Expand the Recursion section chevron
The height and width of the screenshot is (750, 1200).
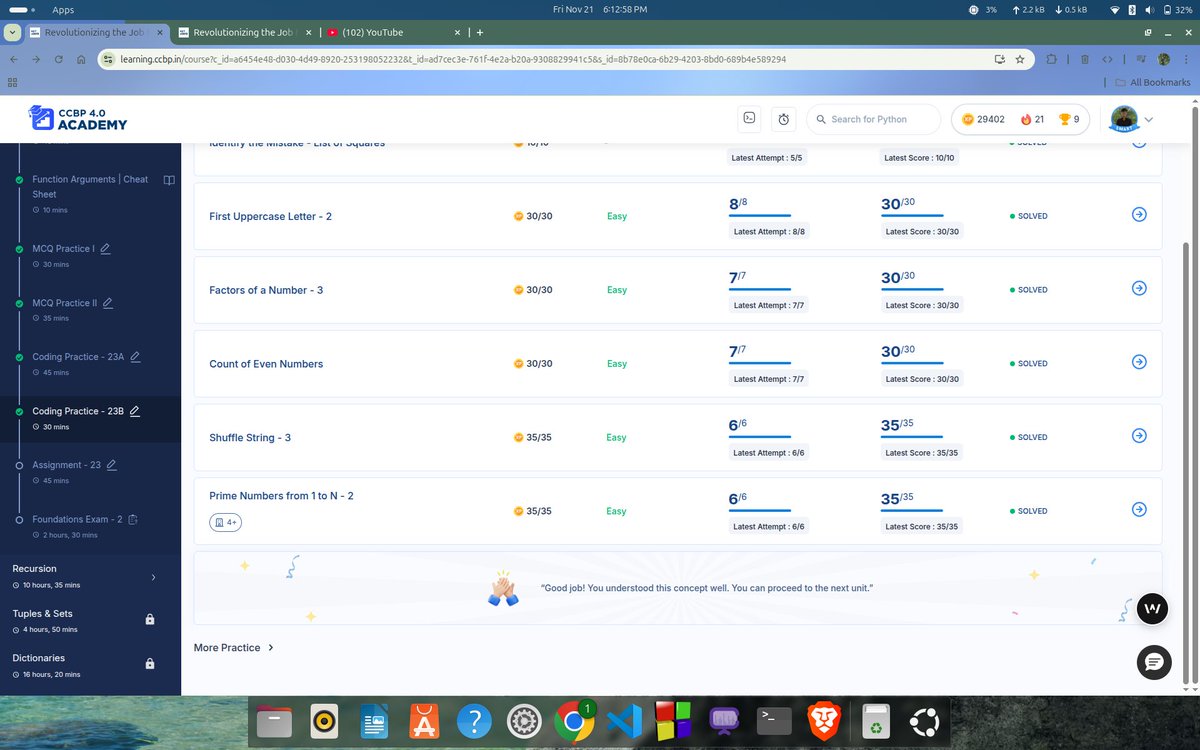pyautogui.click(x=153, y=577)
